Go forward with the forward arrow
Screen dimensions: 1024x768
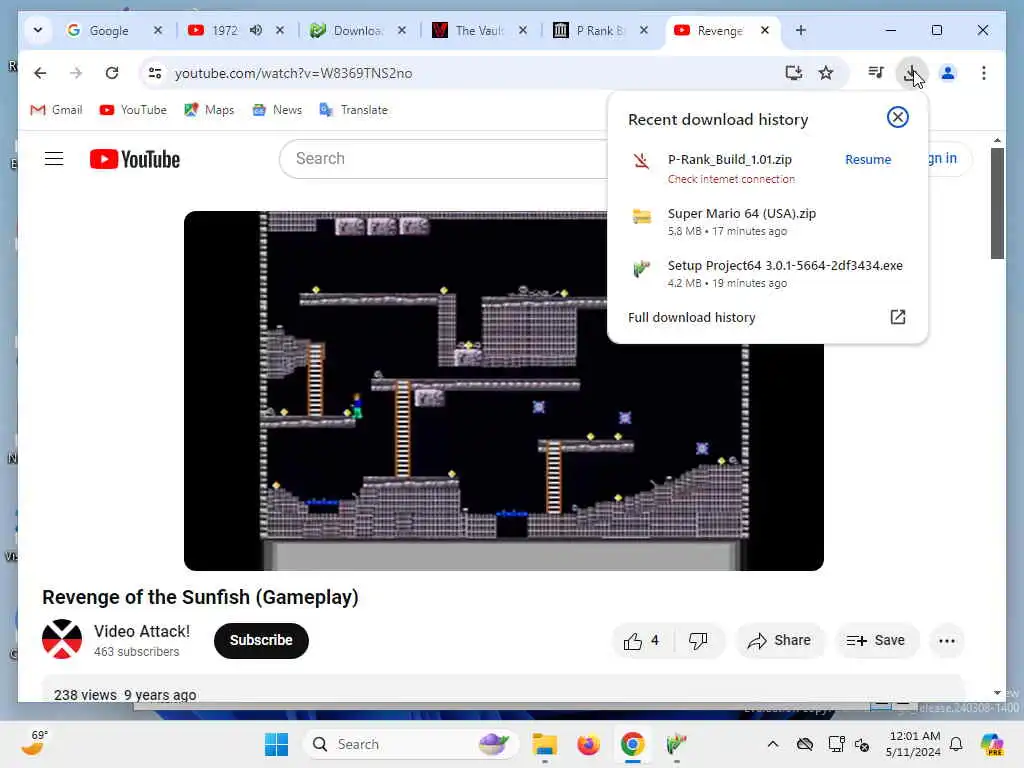coord(76,73)
